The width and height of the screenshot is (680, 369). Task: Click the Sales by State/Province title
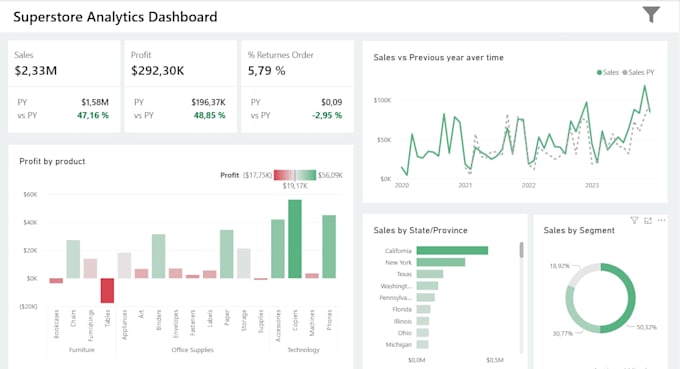coord(420,230)
